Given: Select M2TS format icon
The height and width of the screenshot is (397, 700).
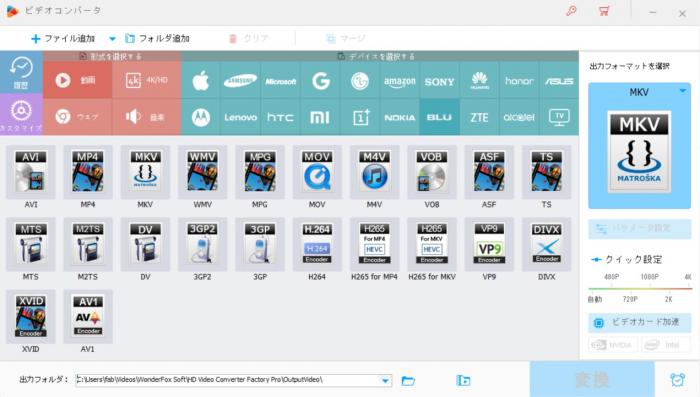Looking at the screenshot, I should coord(88,244).
